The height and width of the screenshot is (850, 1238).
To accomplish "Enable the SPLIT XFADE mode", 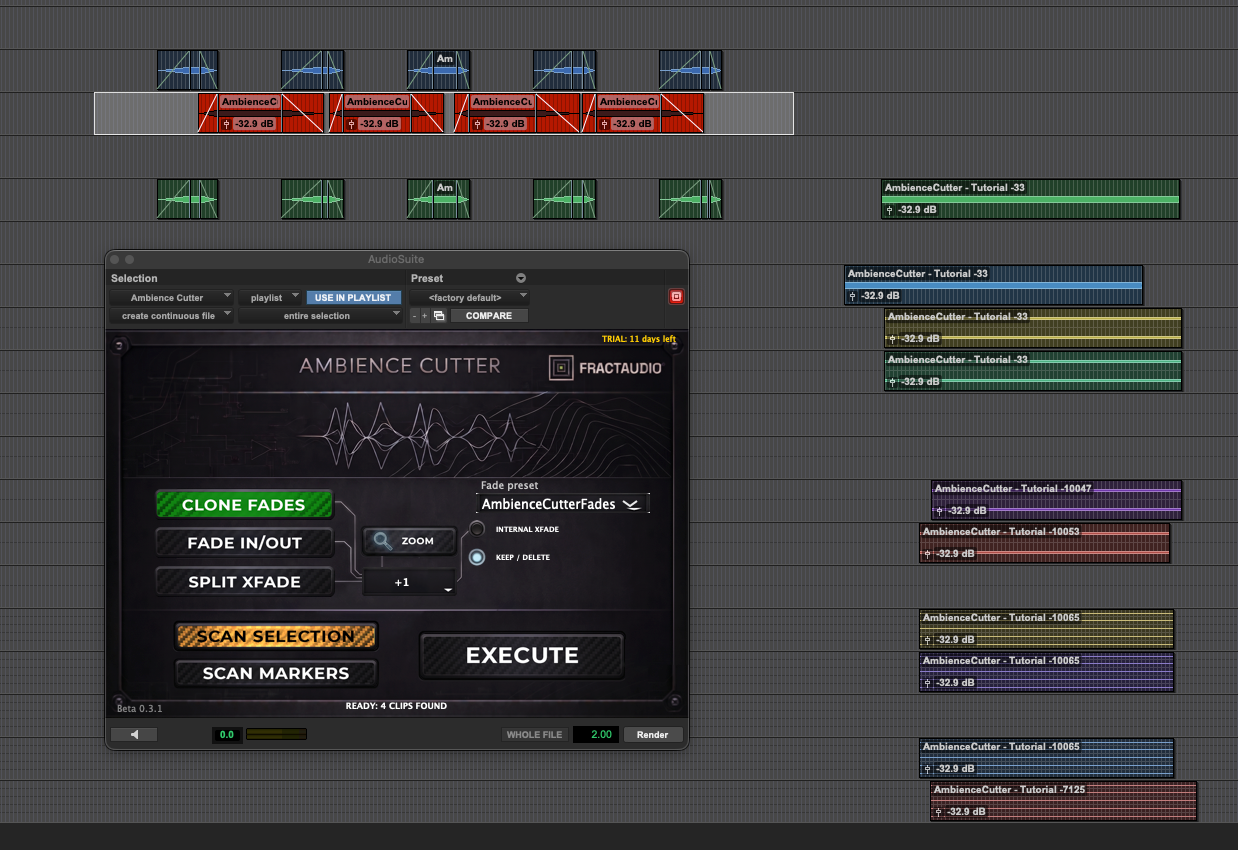I will click(x=244, y=581).
